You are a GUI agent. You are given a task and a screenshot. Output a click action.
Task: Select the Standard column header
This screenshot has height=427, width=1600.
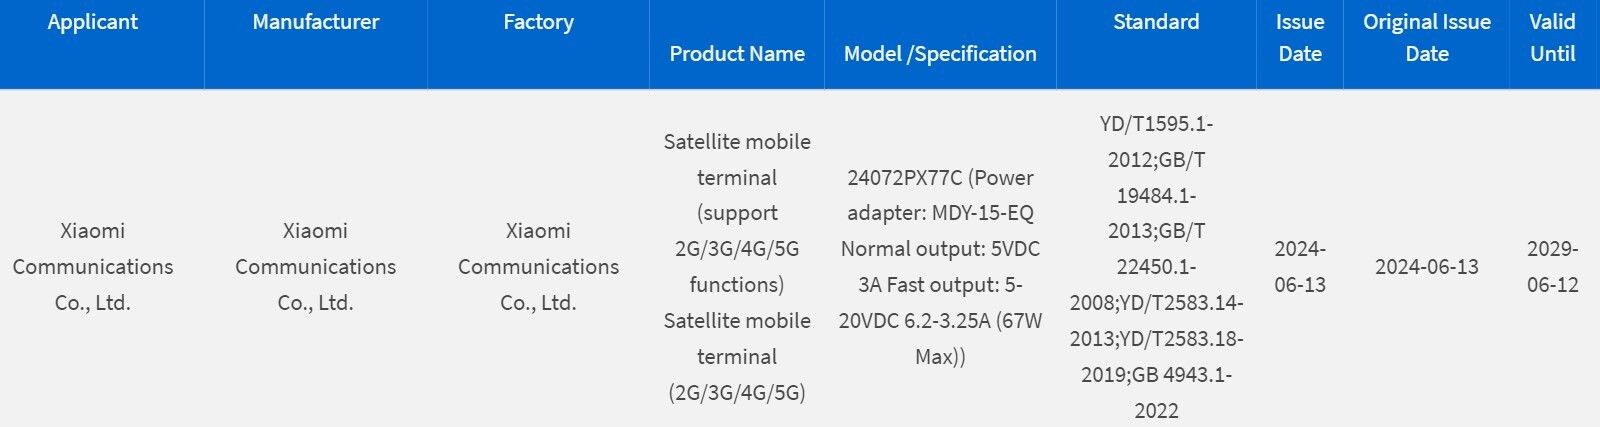(x=1156, y=22)
